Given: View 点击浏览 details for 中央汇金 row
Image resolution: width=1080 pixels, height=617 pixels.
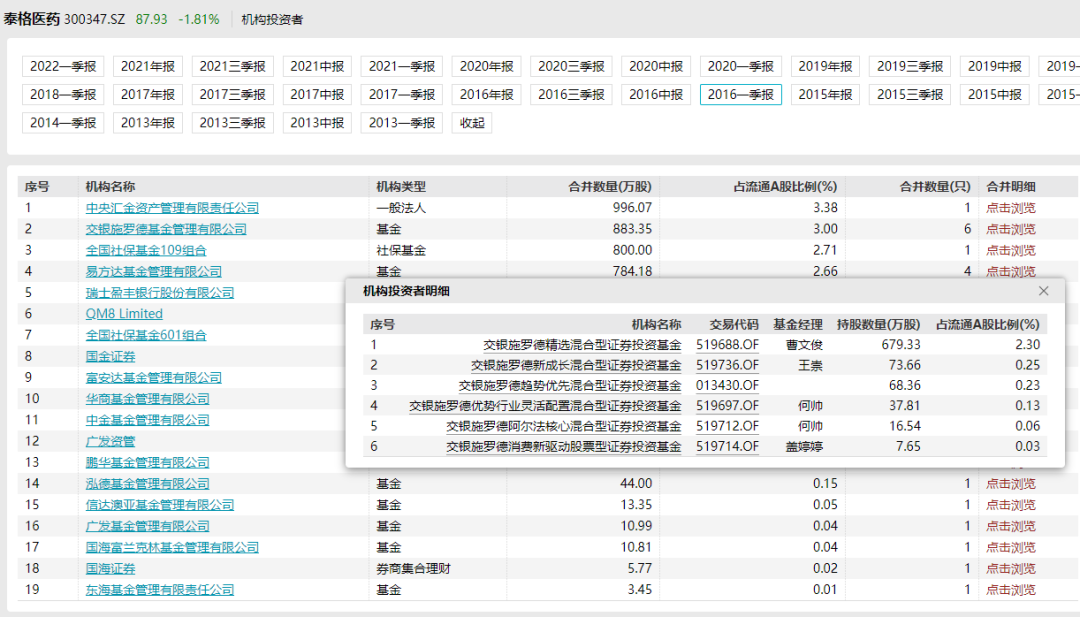Looking at the screenshot, I should pos(1010,207).
